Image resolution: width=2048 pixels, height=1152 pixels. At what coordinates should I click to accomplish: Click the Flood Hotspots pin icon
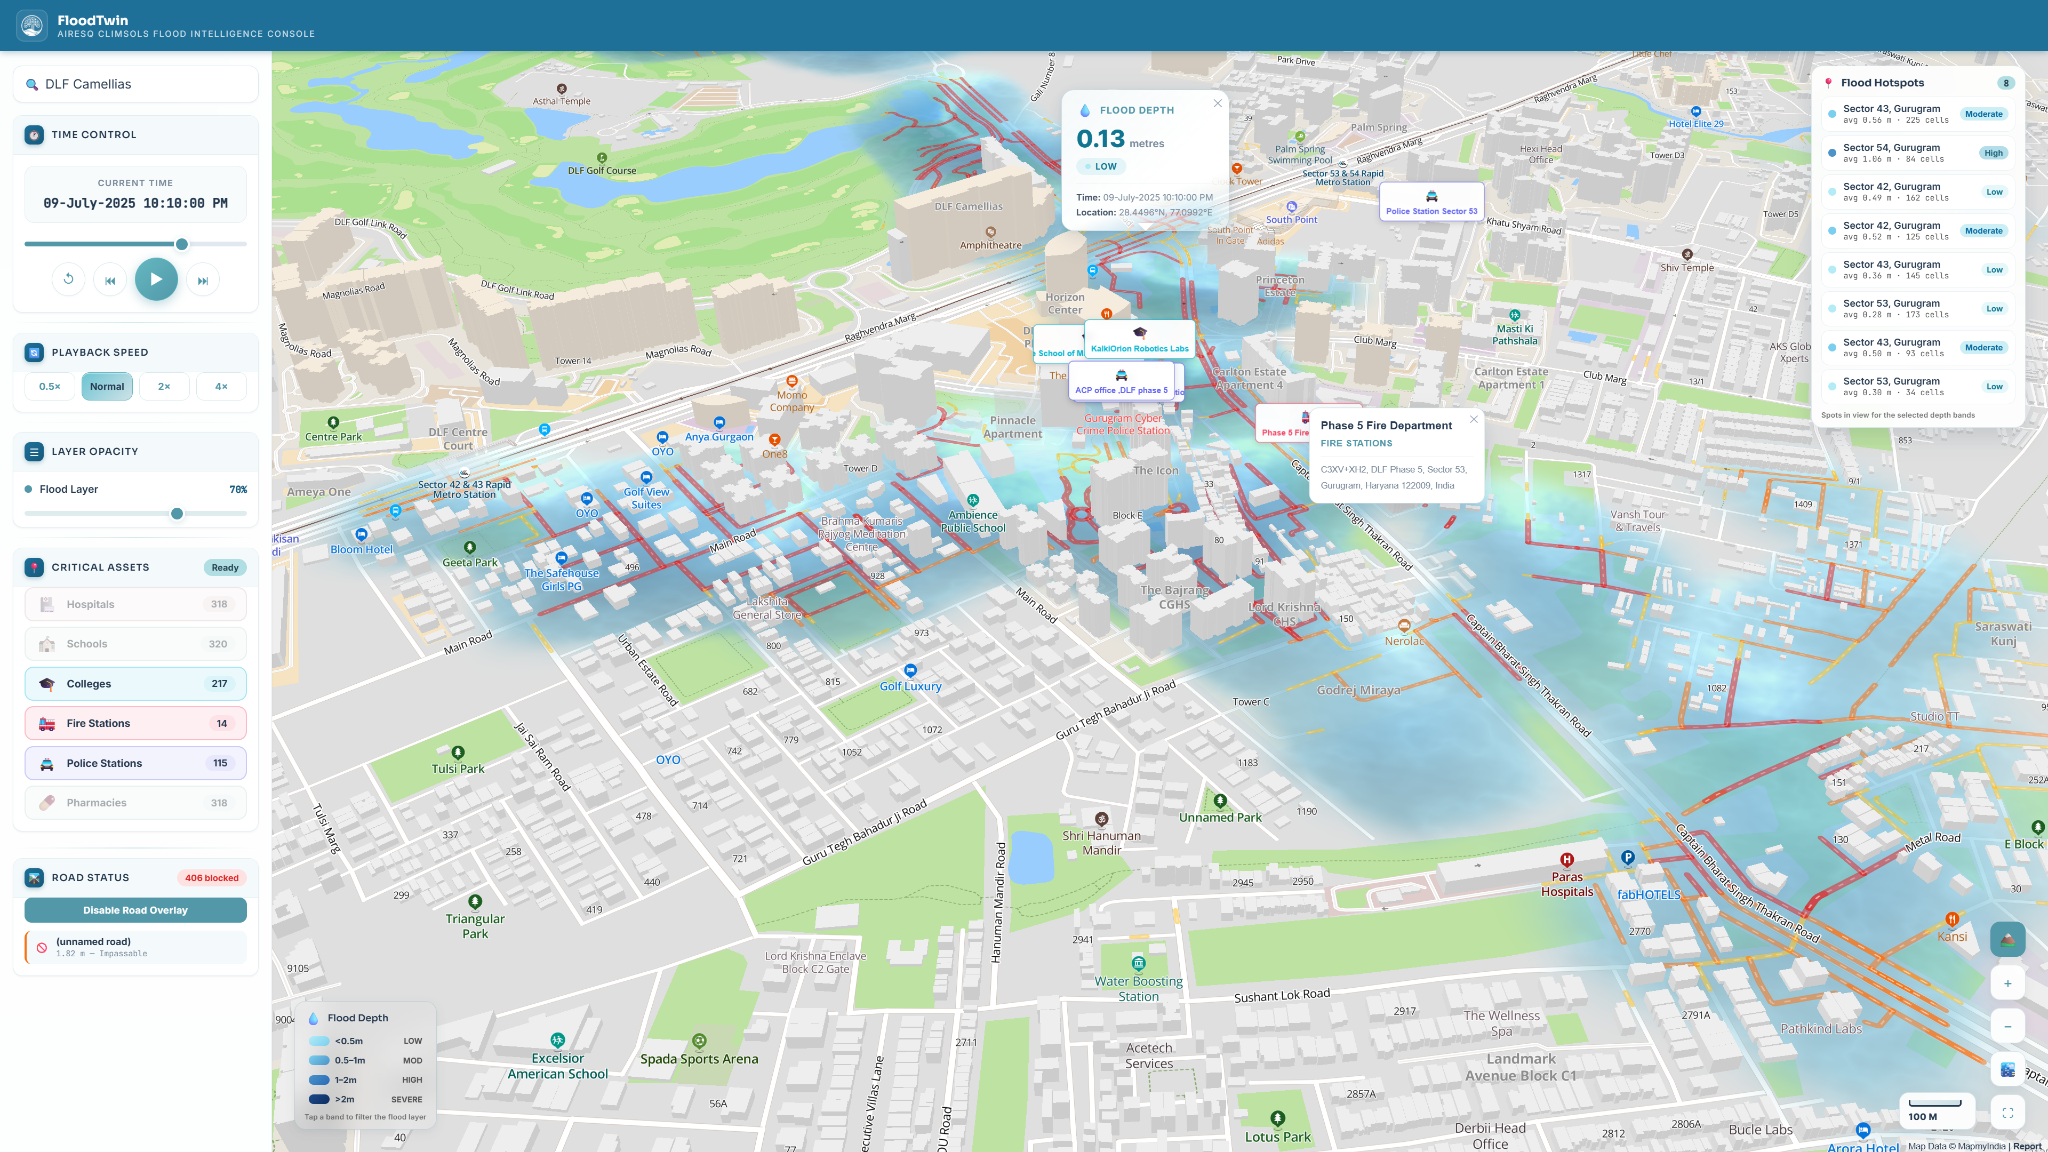pos(1829,83)
